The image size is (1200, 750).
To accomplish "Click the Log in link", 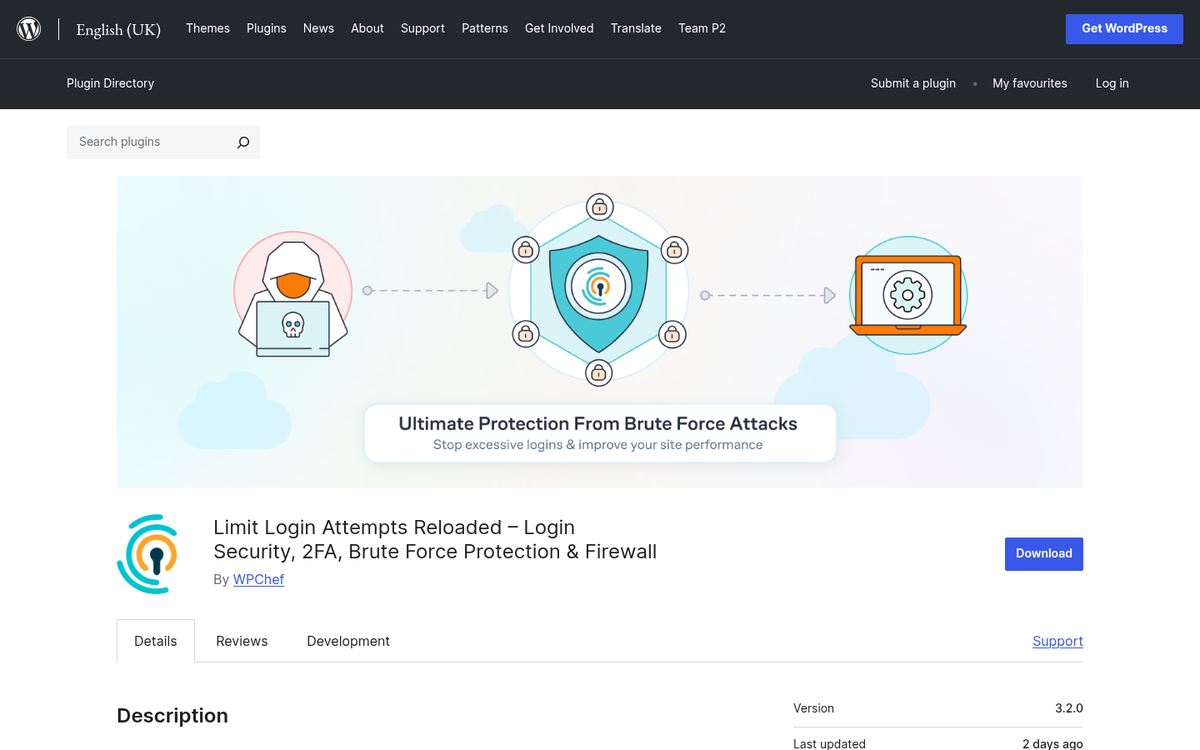I will pyautogui.click(x=1112, y=83).
